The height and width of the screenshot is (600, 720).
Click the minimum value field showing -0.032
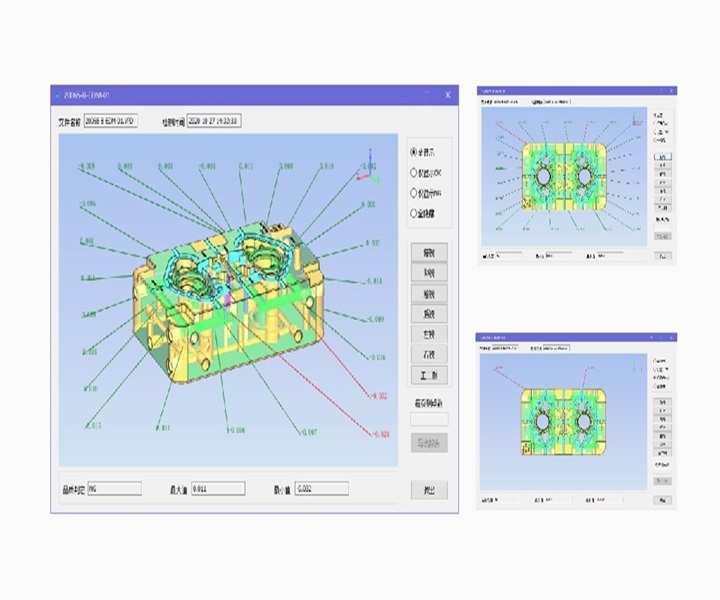(x=320, y=489)
